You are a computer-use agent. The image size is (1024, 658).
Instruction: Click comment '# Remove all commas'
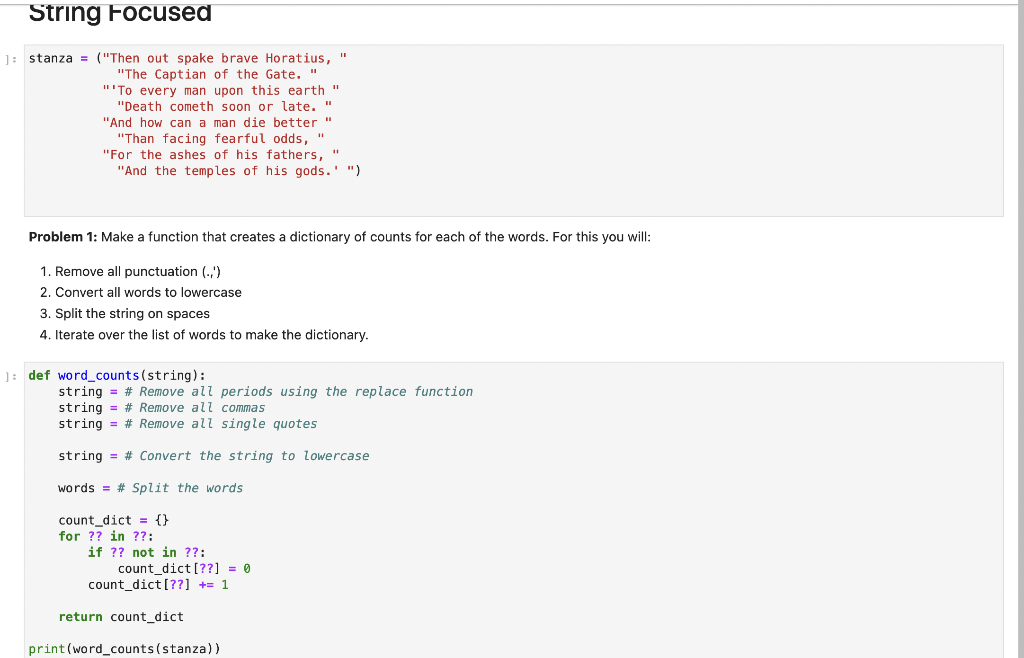click(x=195, y=408)
